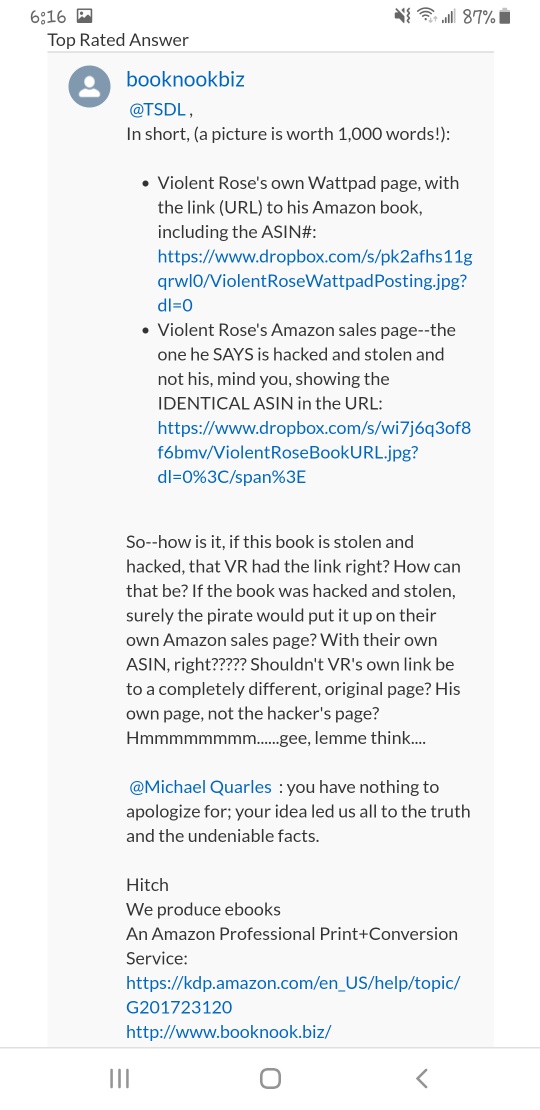Image resolution: width=540 pixels, height=1110 pixels.
Task: Open the www.booknook.biz link
Action: coord(229,1031)
